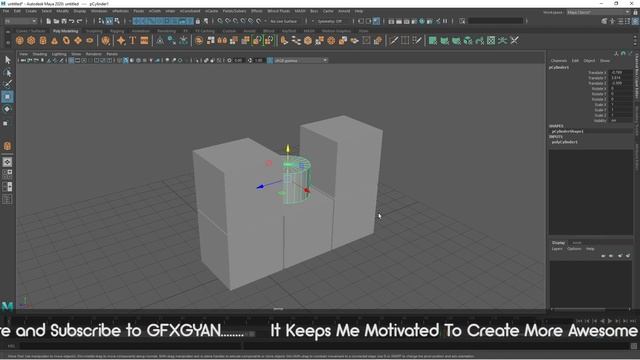Viewport: 640px width, 360px height.
Task: Click the Extrude shelf icon
Action: tap(284, 40)
